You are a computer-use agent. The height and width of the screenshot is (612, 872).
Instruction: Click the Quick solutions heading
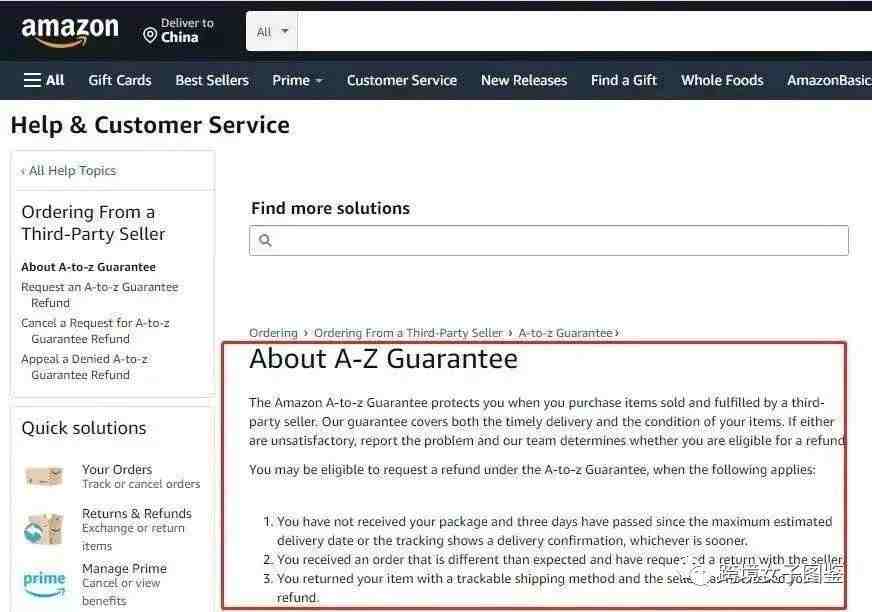84,428
